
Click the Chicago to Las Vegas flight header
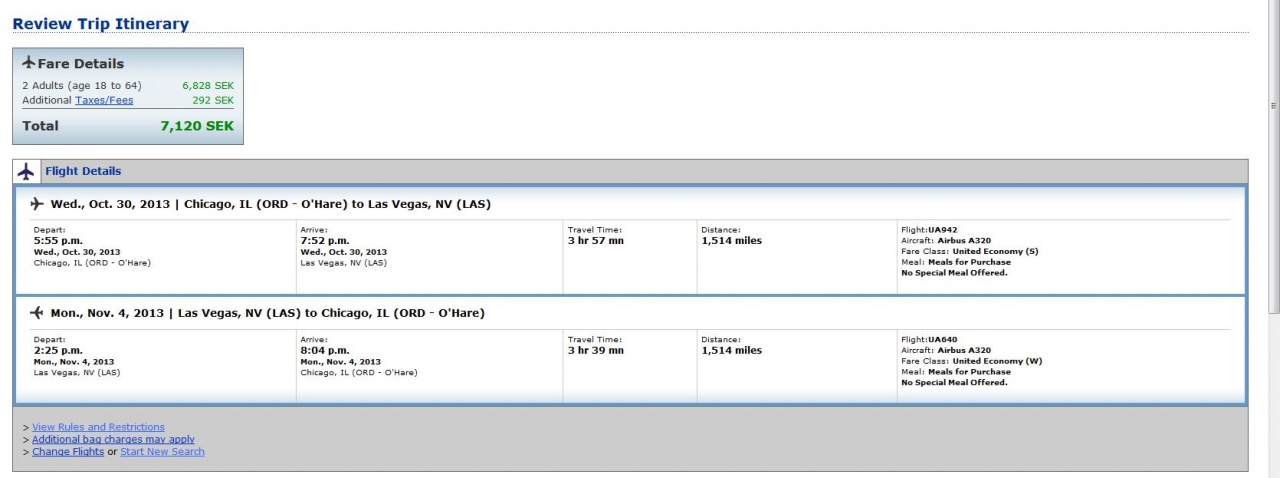[270, 204]
